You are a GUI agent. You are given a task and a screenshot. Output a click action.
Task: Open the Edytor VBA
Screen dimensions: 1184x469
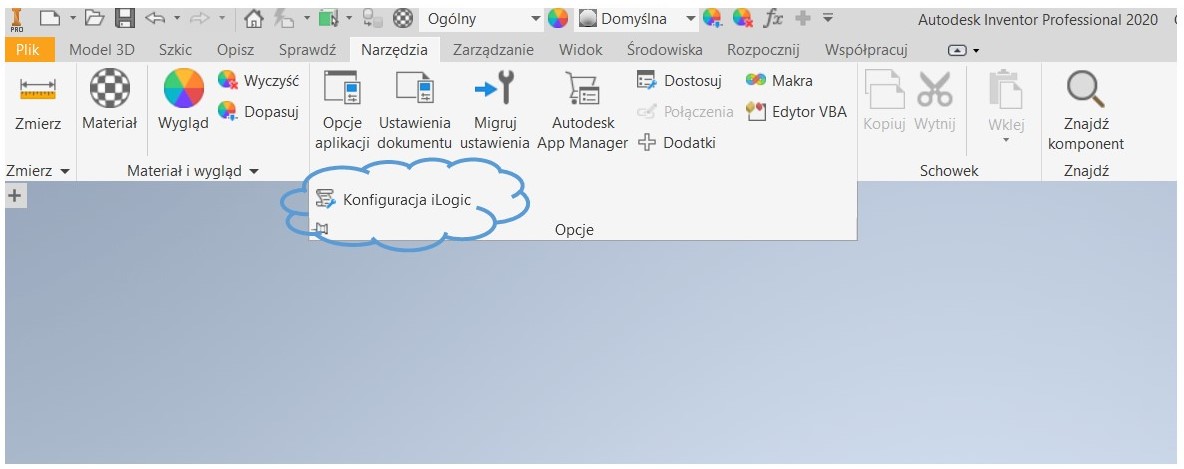796,112
